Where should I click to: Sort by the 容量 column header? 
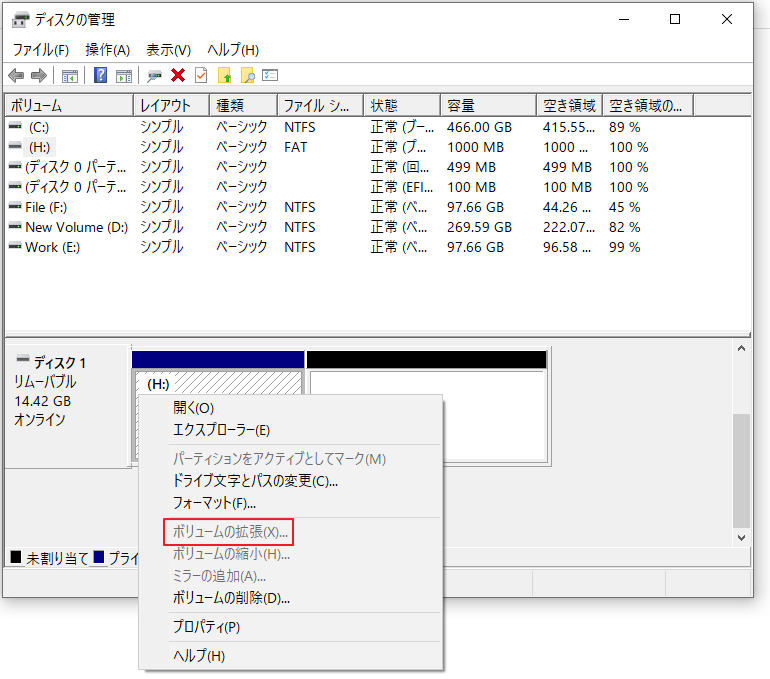pos(461,105)
